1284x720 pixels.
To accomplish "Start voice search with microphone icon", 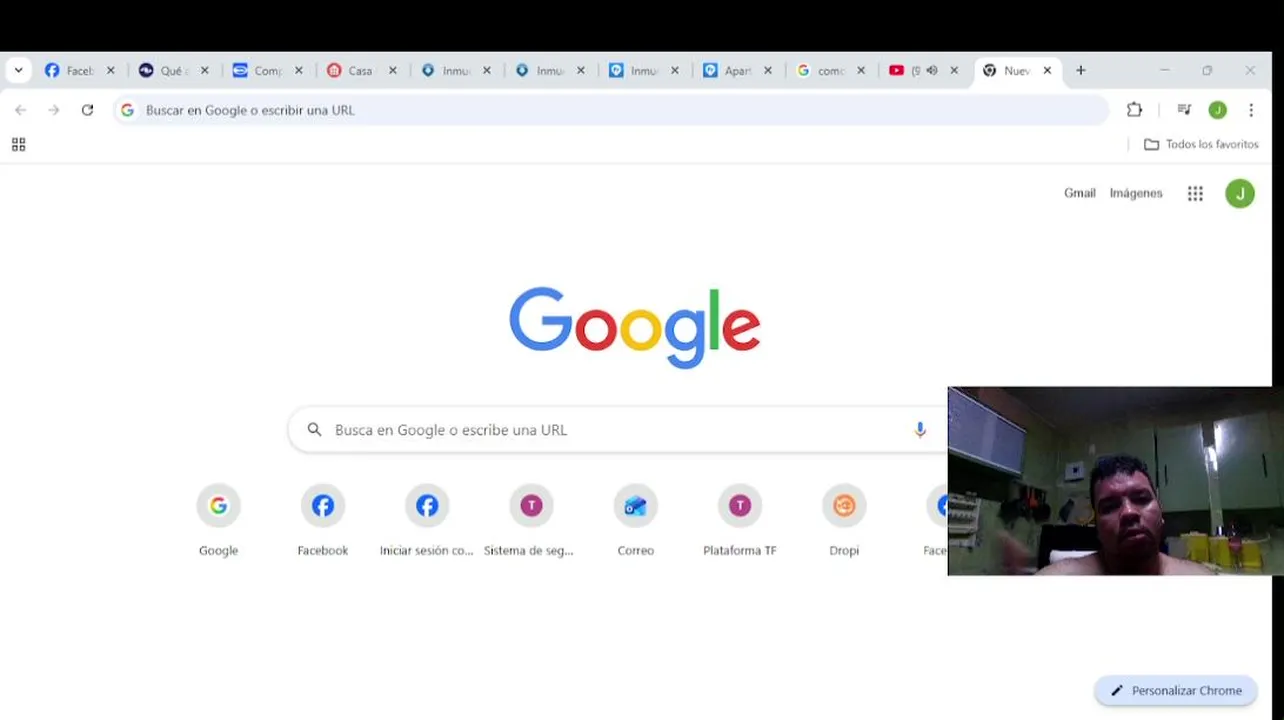I will tap(920, 430).
